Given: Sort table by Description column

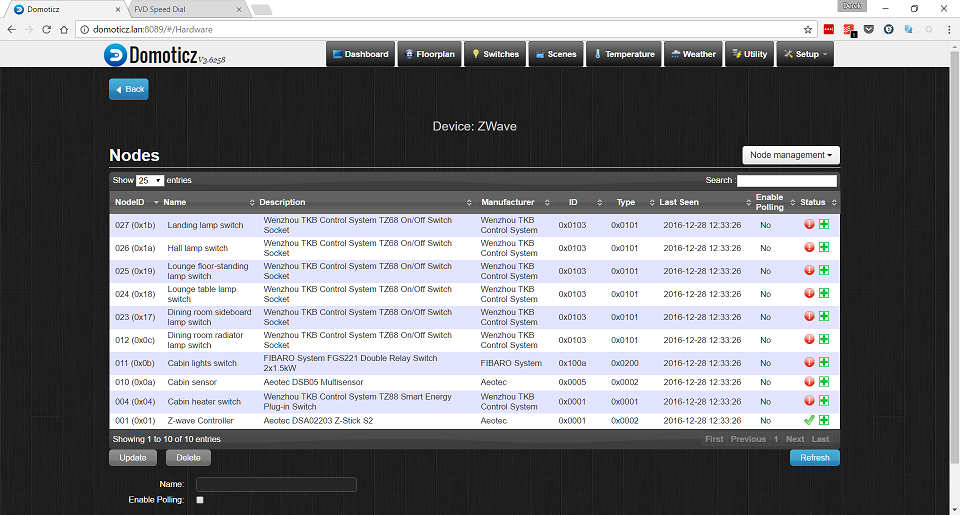Looking at the screenshot, I should pos(366,202).
